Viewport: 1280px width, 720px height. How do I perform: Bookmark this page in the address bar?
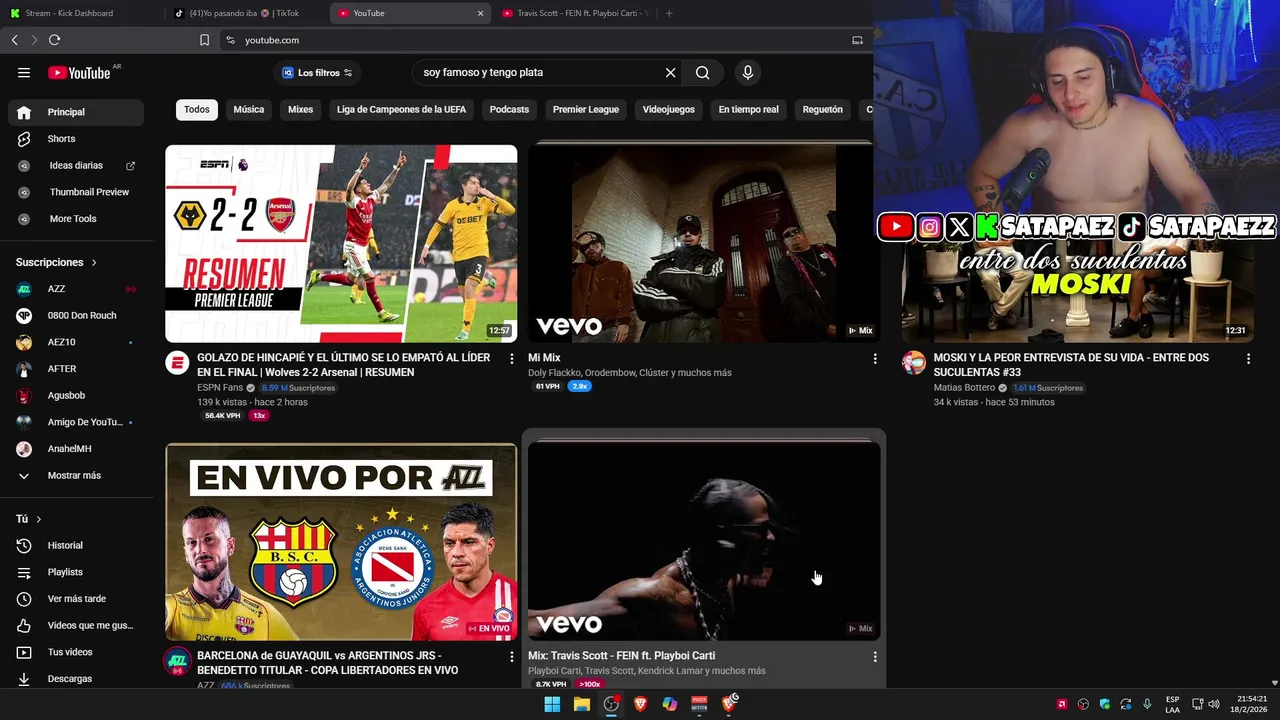(x=204, y=40)
